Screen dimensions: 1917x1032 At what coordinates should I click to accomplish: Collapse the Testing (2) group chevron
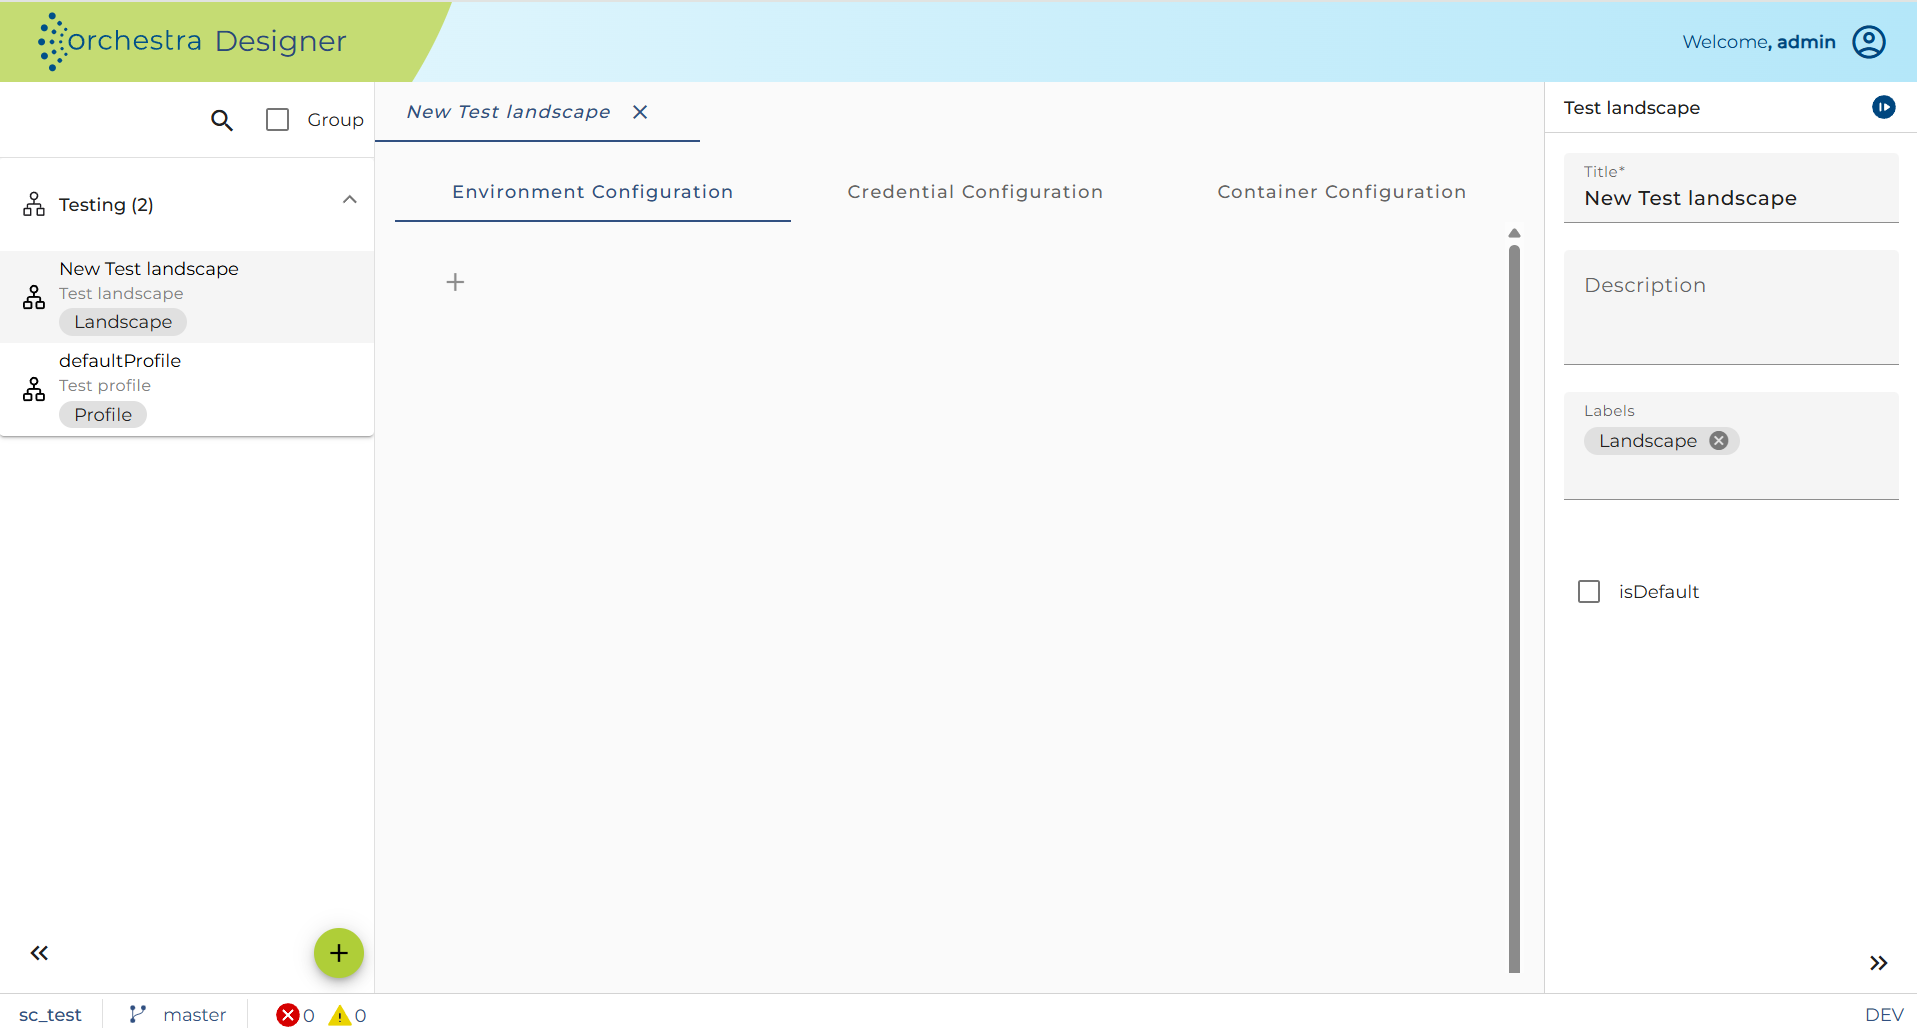point(350,200)
